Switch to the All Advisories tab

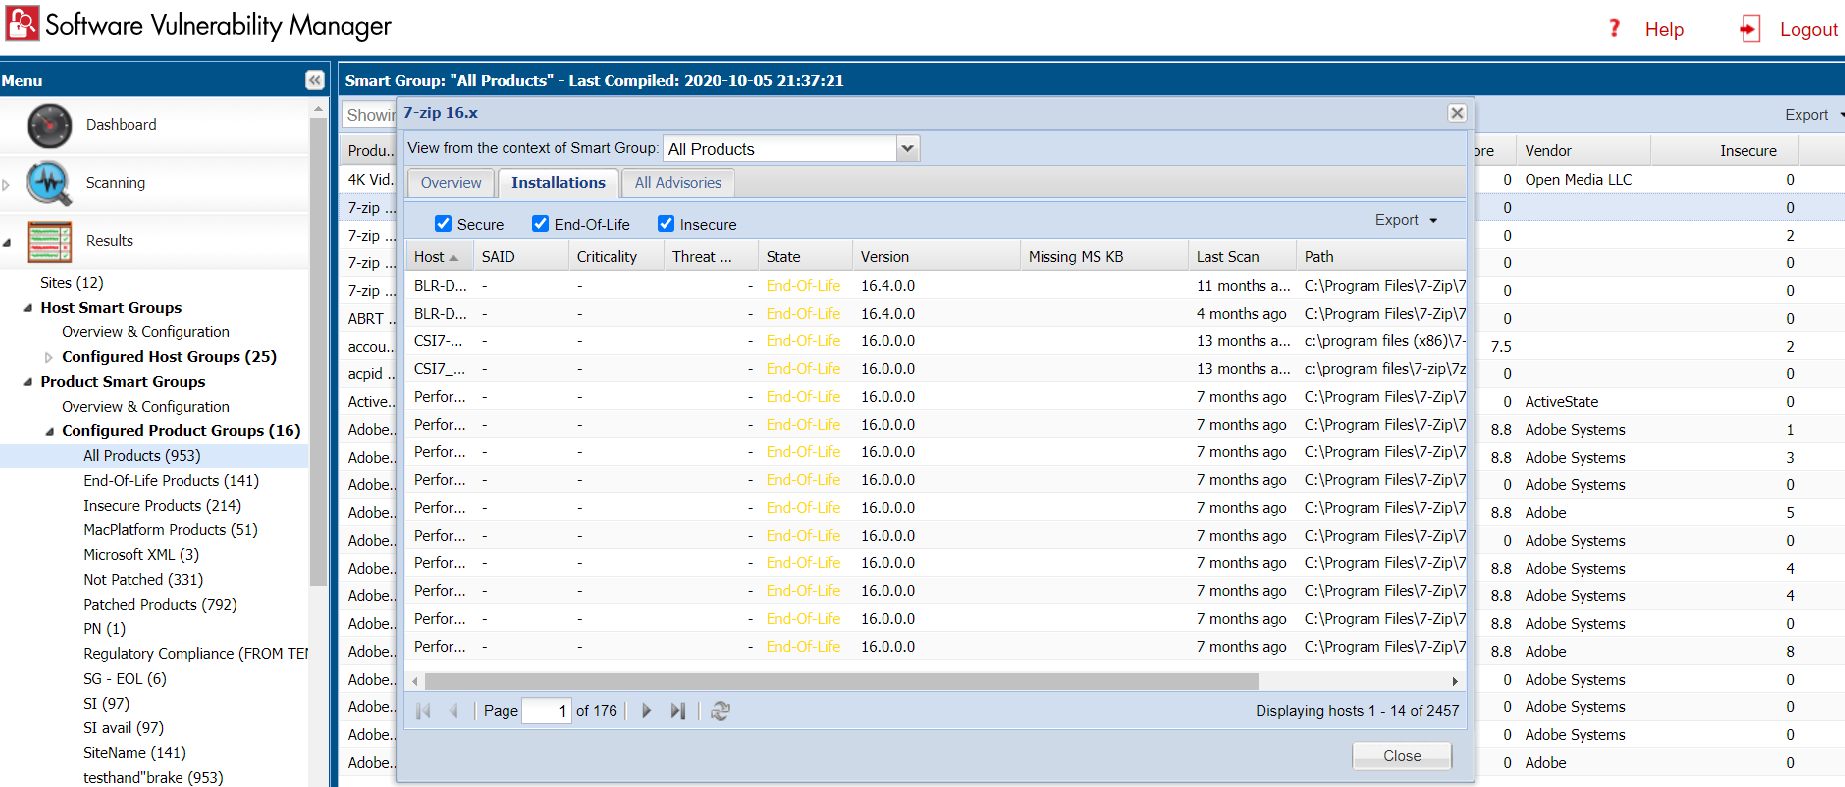[677, 183]
